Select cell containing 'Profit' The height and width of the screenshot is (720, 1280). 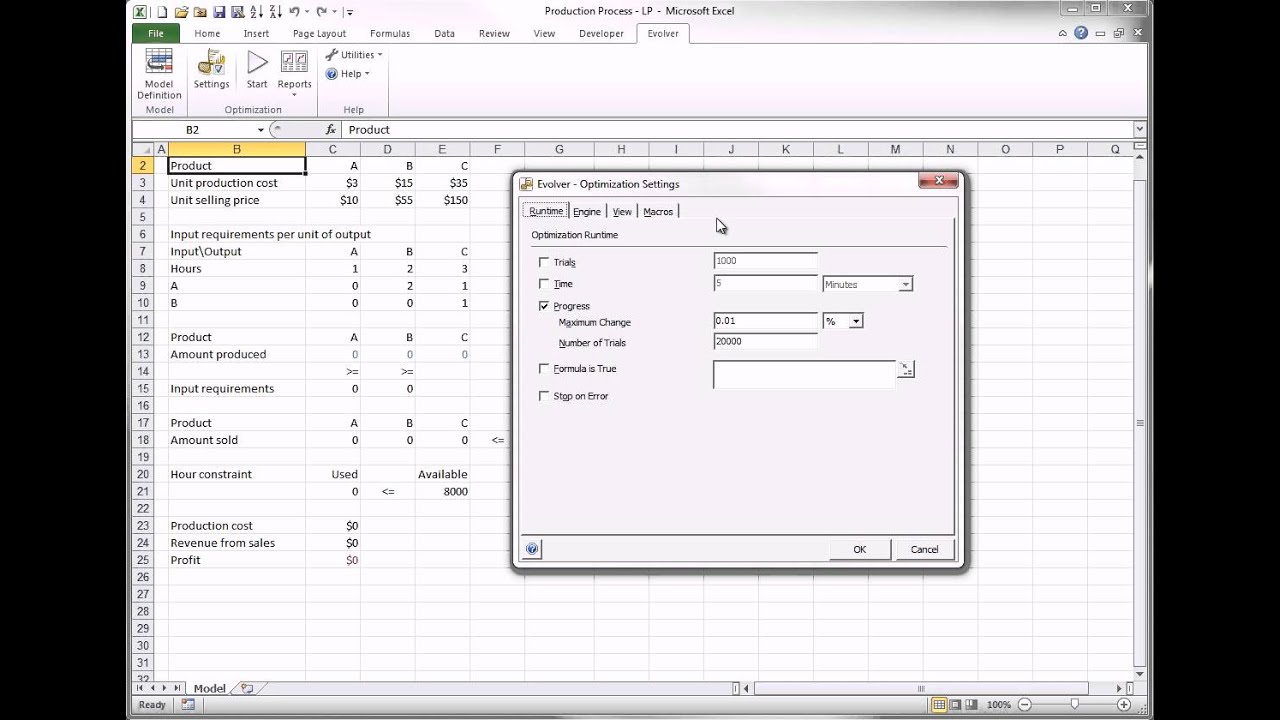[237, 560]
